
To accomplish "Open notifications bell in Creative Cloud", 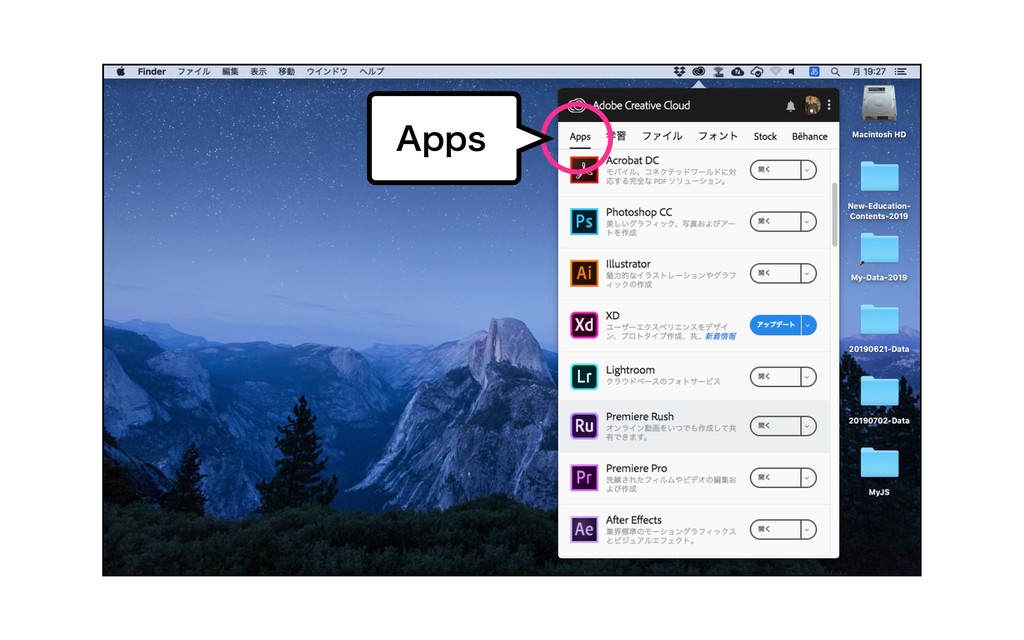I will [790, 106].
